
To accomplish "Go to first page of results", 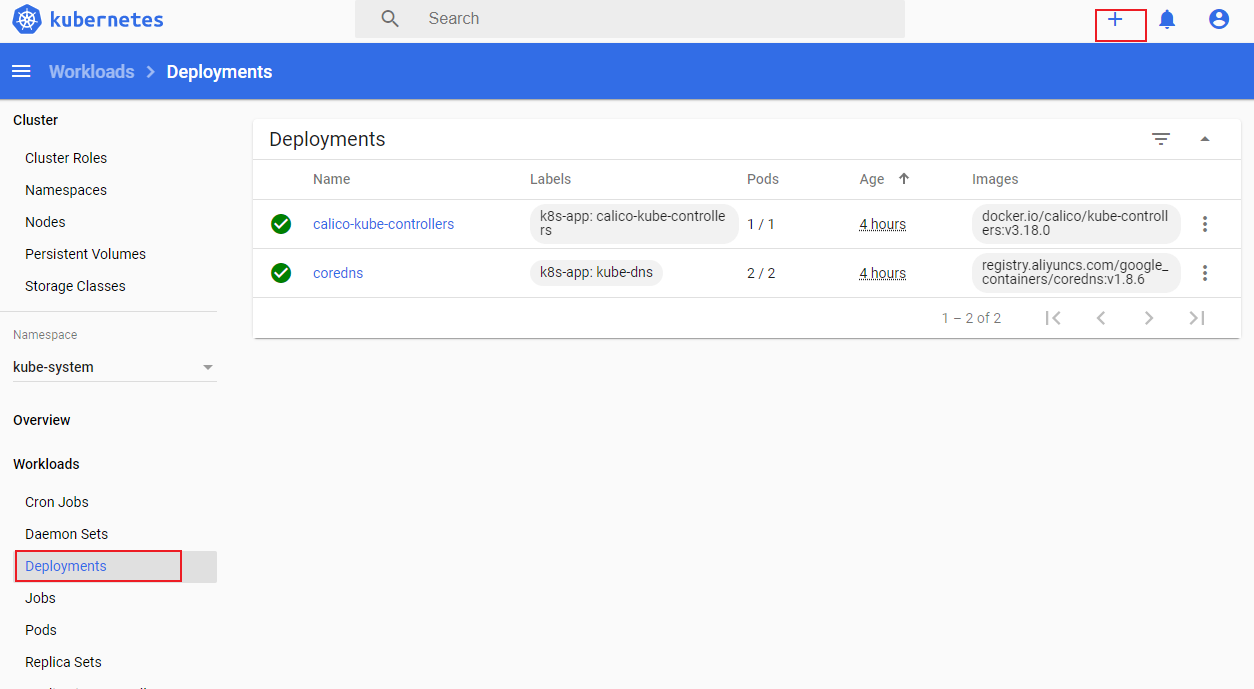I will click(1053, 318).
